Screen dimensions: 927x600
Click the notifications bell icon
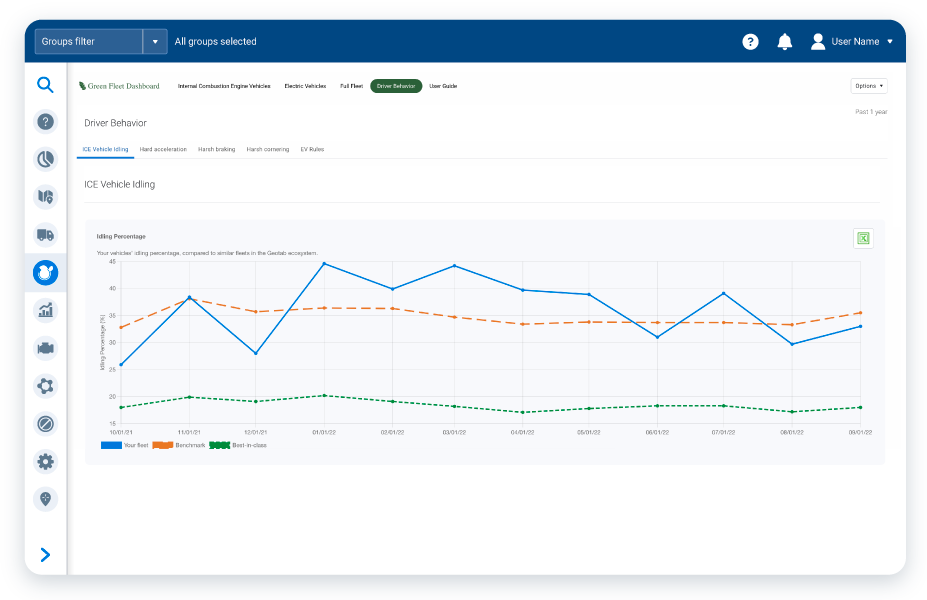click(784, 42)
